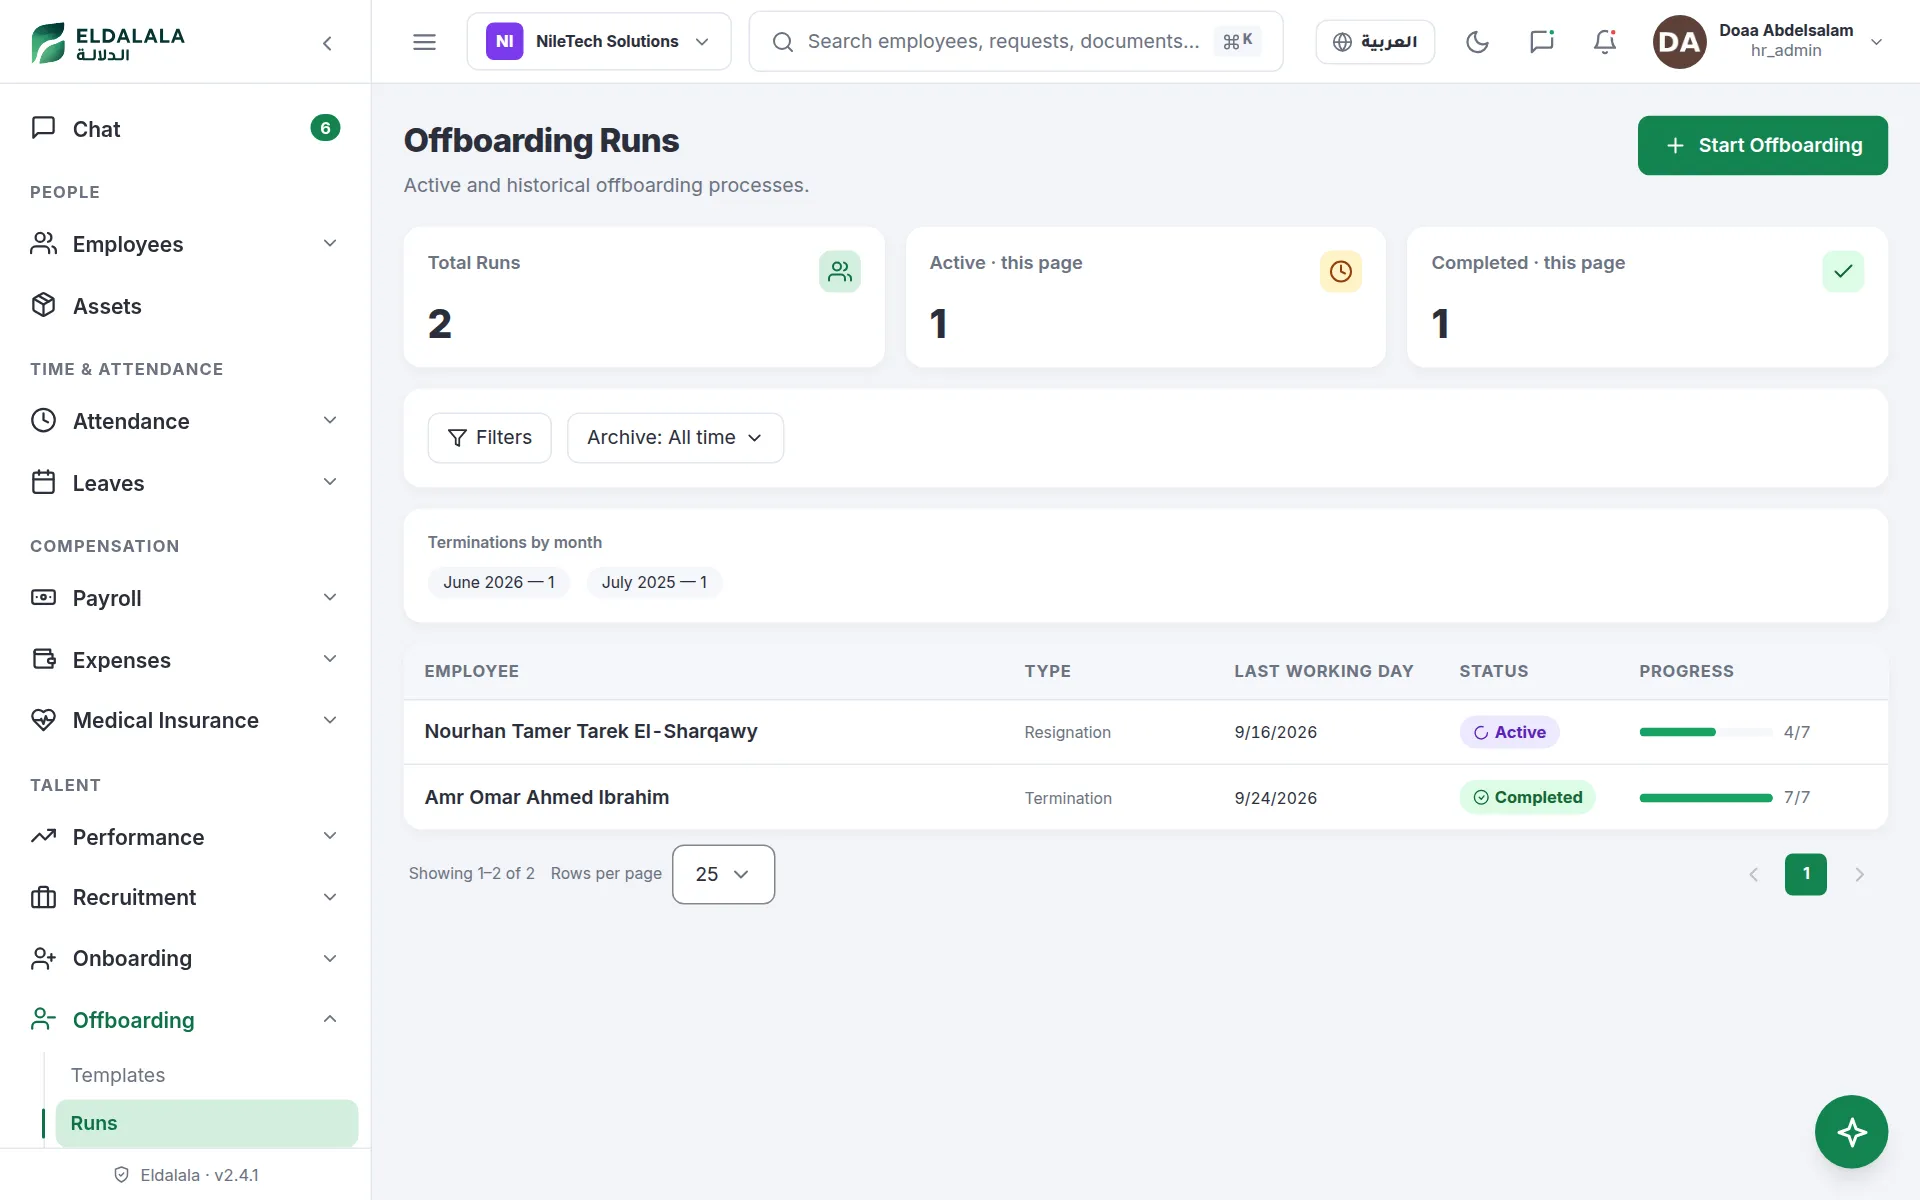The height and width of the screenshot is (1200, 1920).
Task: Click the Assets box icon
Action: click(43, 305)
